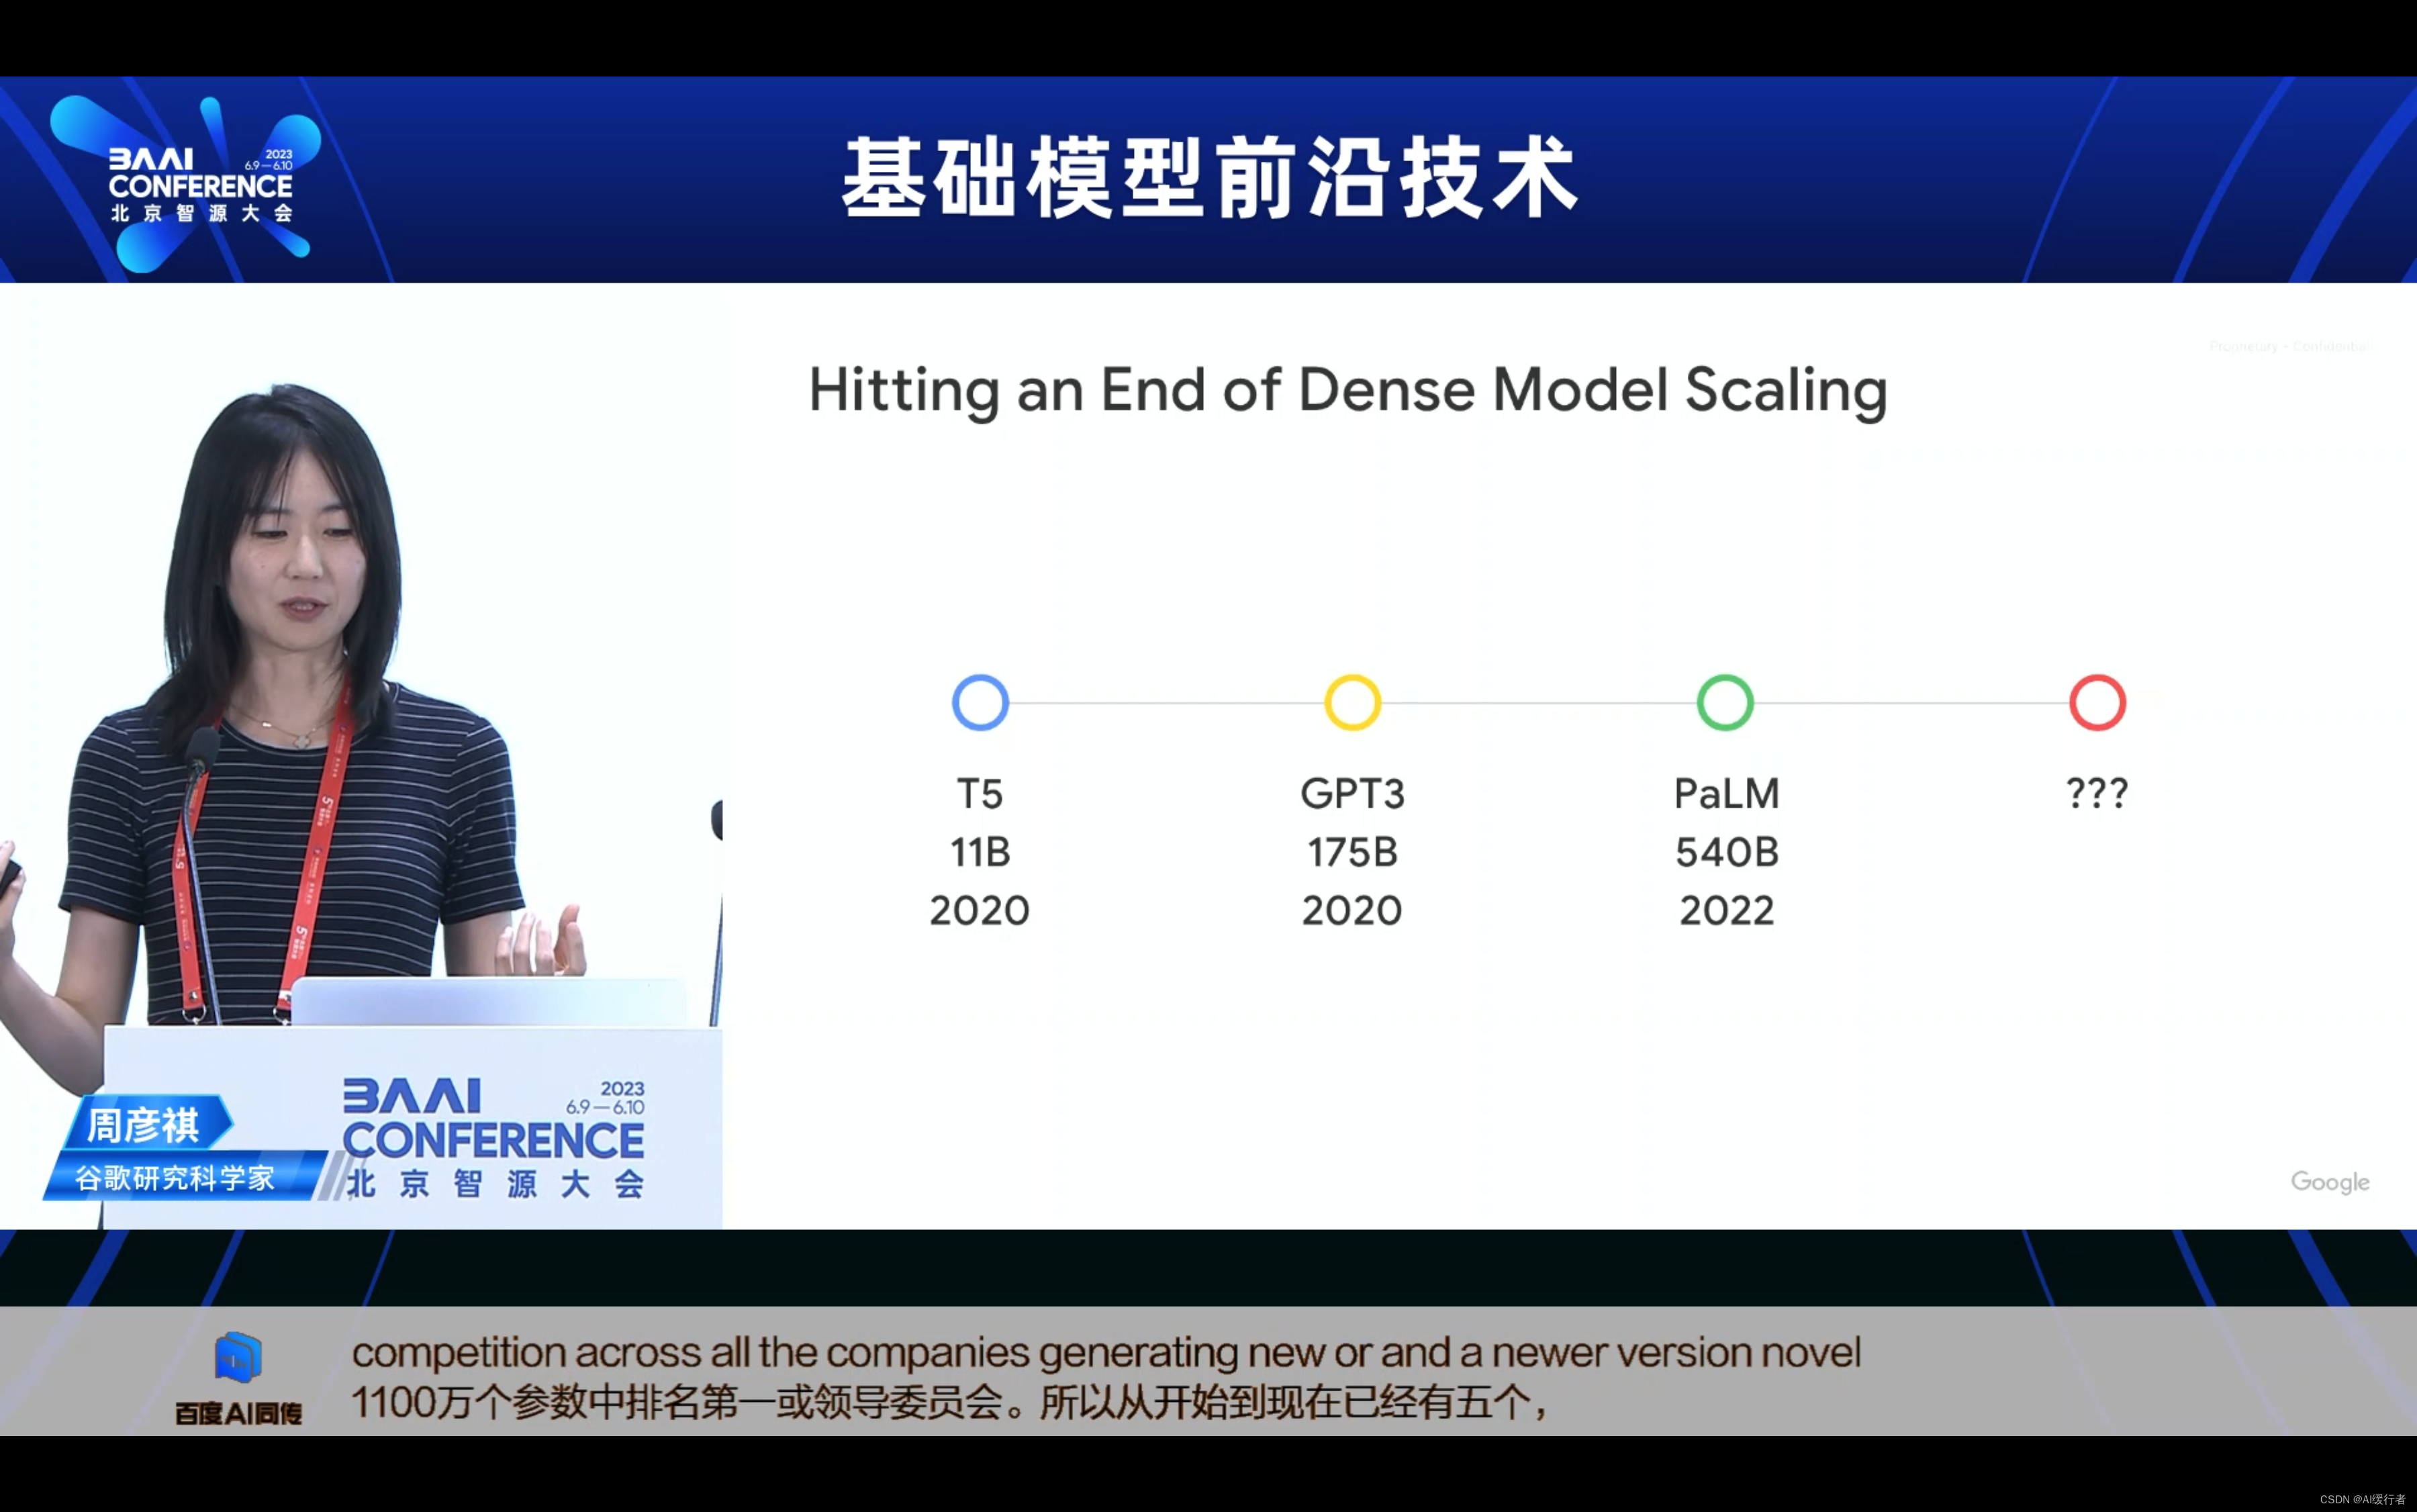Click the Baidu AI interpretation logo icon
Viewport: 2417px width, 1512px height.
(238, 1358)
